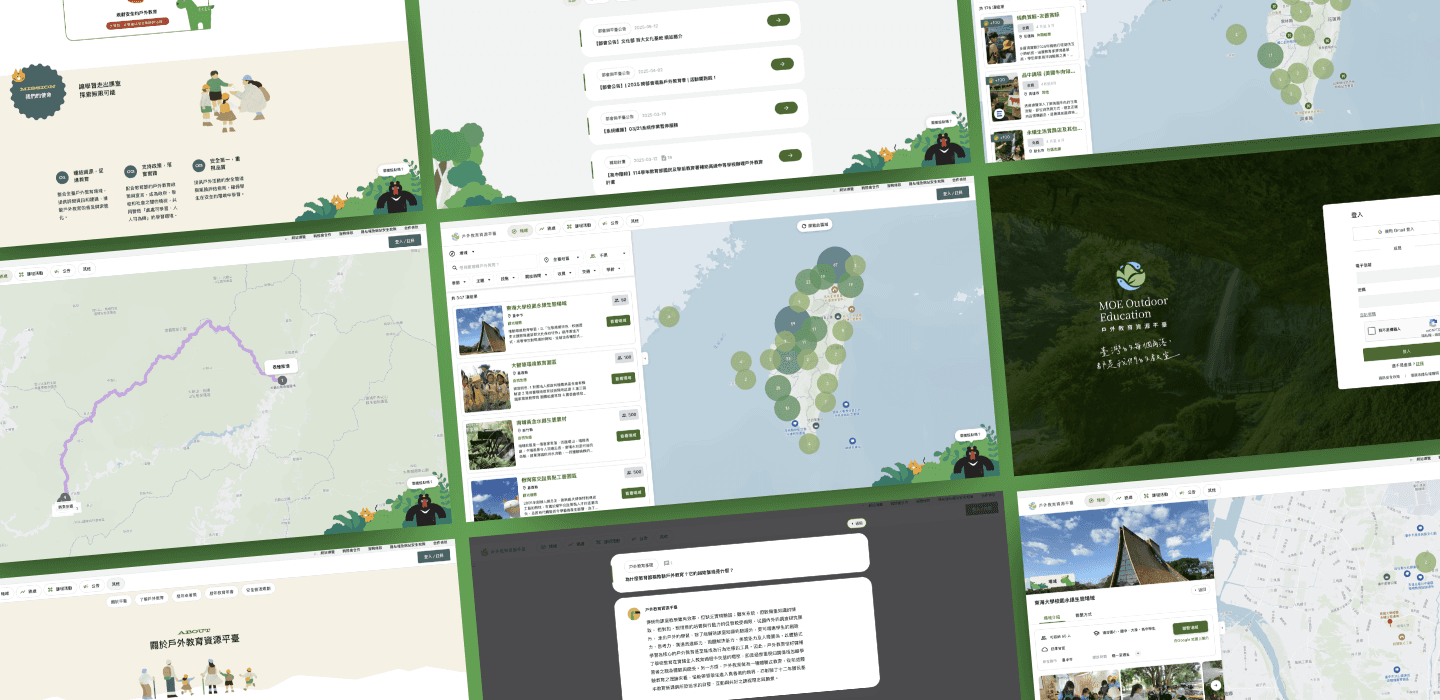This screenshot has height=700, width=1440.
Task: Open 主題 filter dropdown
Action: coord(482,279)
